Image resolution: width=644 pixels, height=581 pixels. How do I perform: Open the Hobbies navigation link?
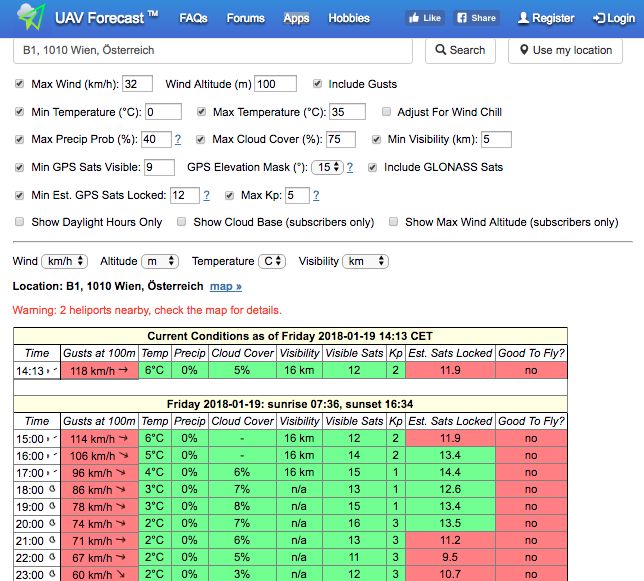348,18
